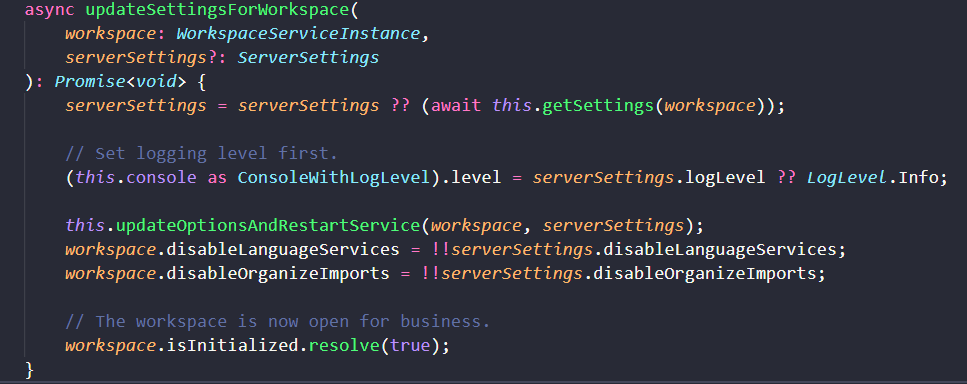
Task: Click the 'LogLevel' enum name before .Info
Action: tap(847, 178)
